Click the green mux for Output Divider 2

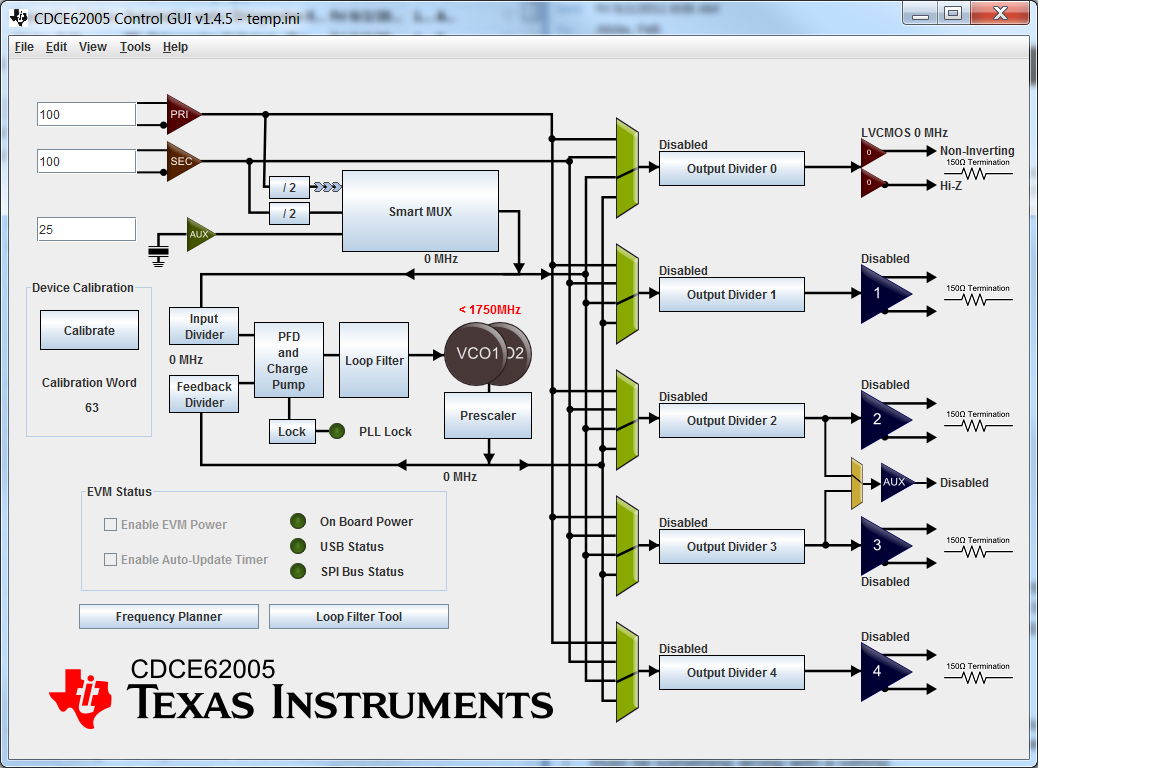(627, 420)
